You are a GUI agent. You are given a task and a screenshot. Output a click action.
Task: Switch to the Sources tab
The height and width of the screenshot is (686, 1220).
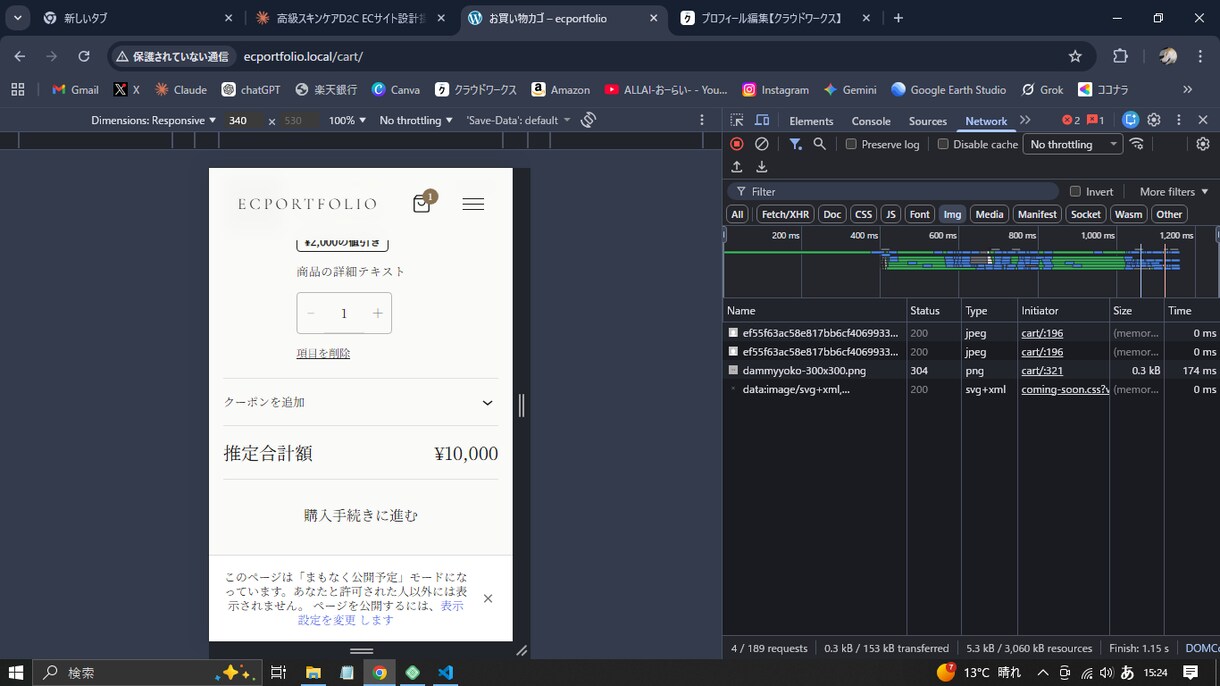(x=928, y=121)
